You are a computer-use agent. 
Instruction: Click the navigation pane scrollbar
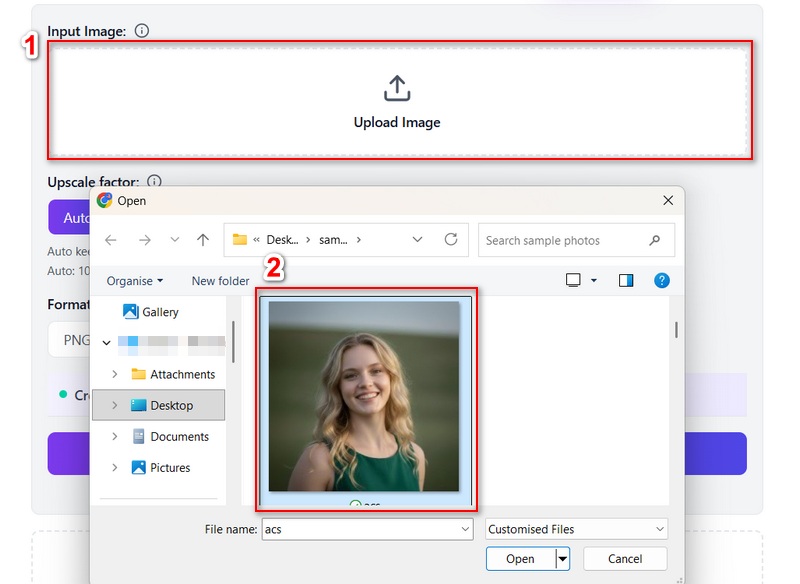233,342
